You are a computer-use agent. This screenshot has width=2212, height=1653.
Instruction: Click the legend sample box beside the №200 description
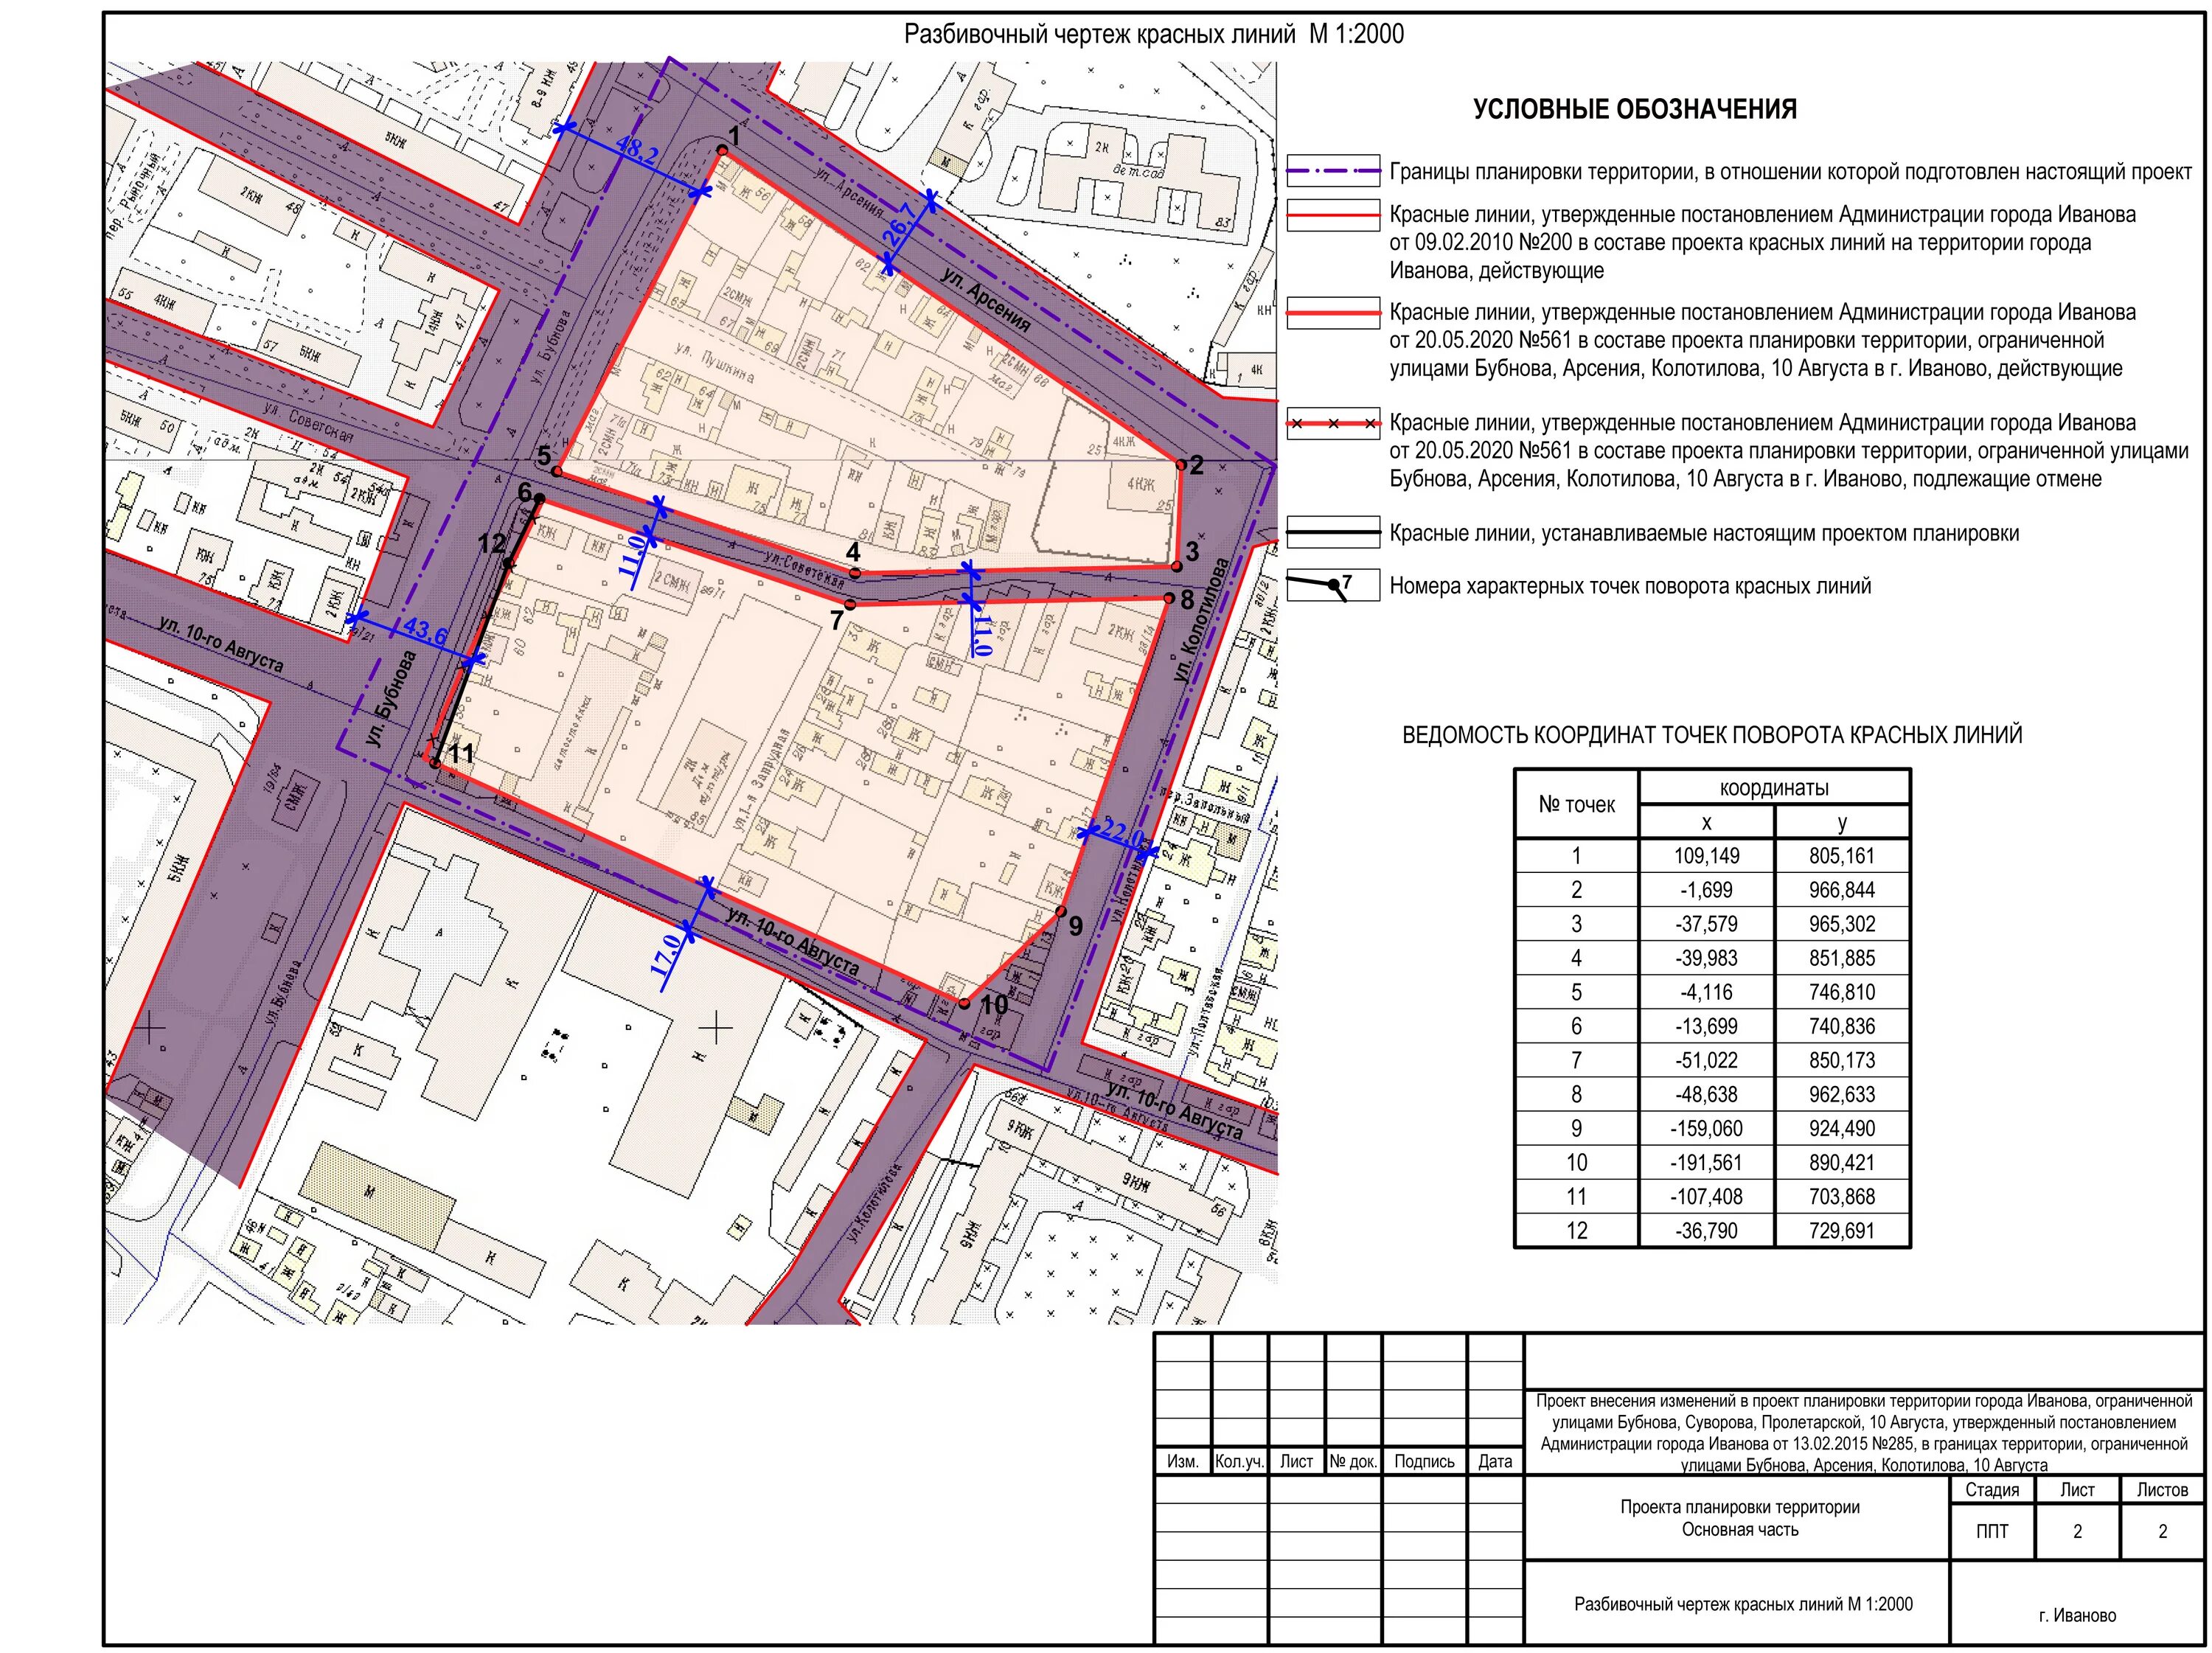click(x=1332, y=215)
